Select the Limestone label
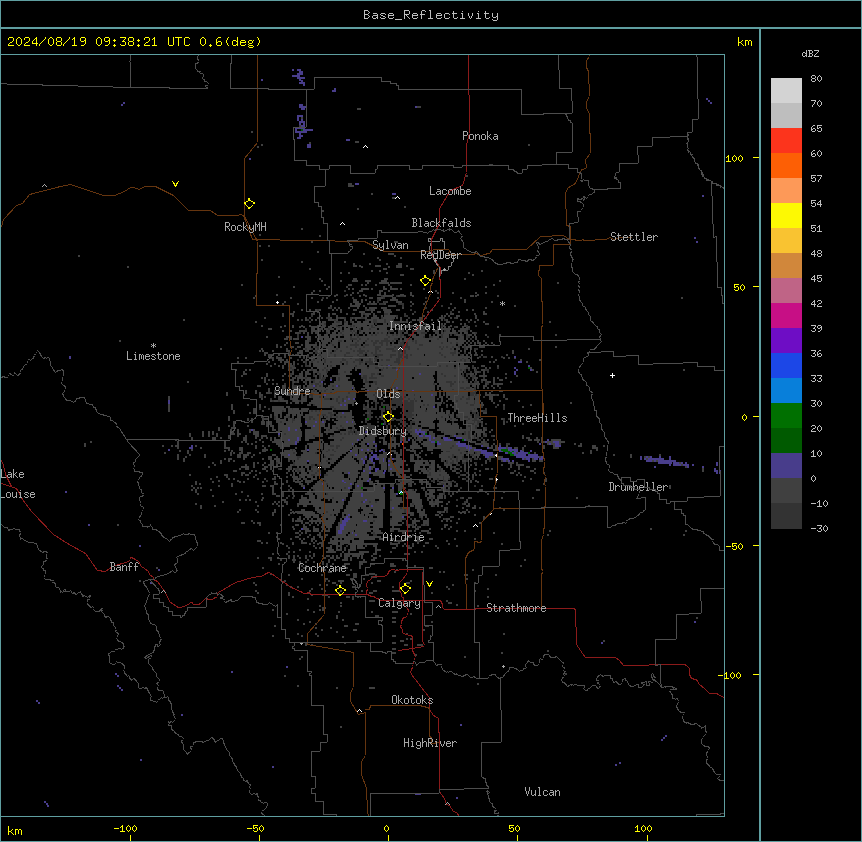The width and height of the screenshot is (862, 842). 153,356
